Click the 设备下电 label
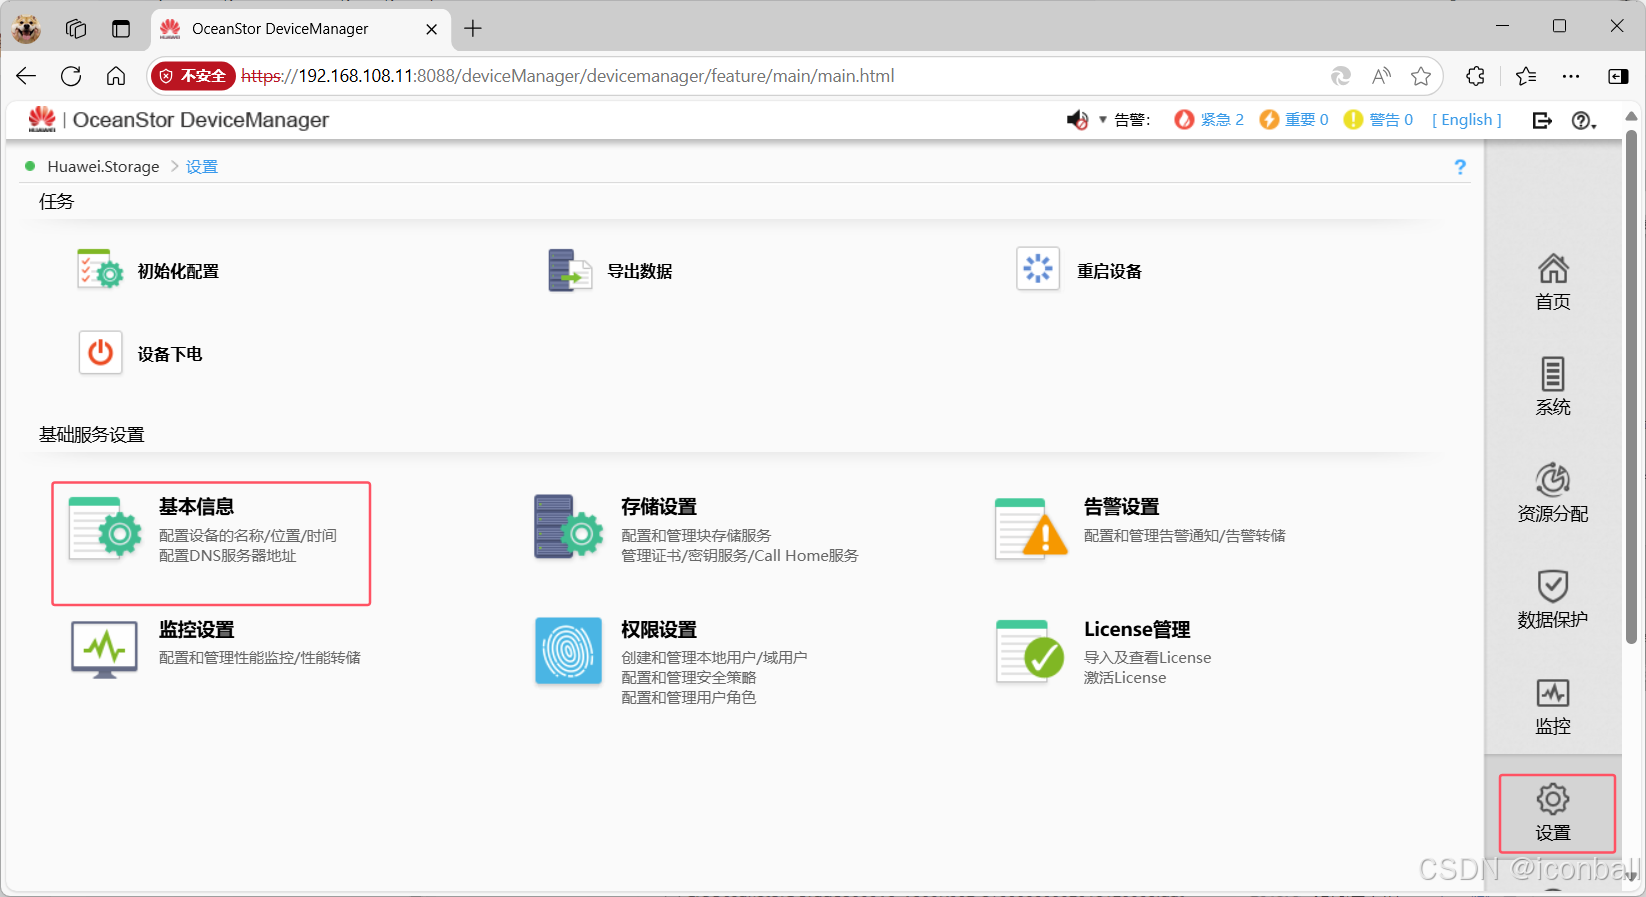The width and height of the screenshot is (1646, 897). click(170, 354)
